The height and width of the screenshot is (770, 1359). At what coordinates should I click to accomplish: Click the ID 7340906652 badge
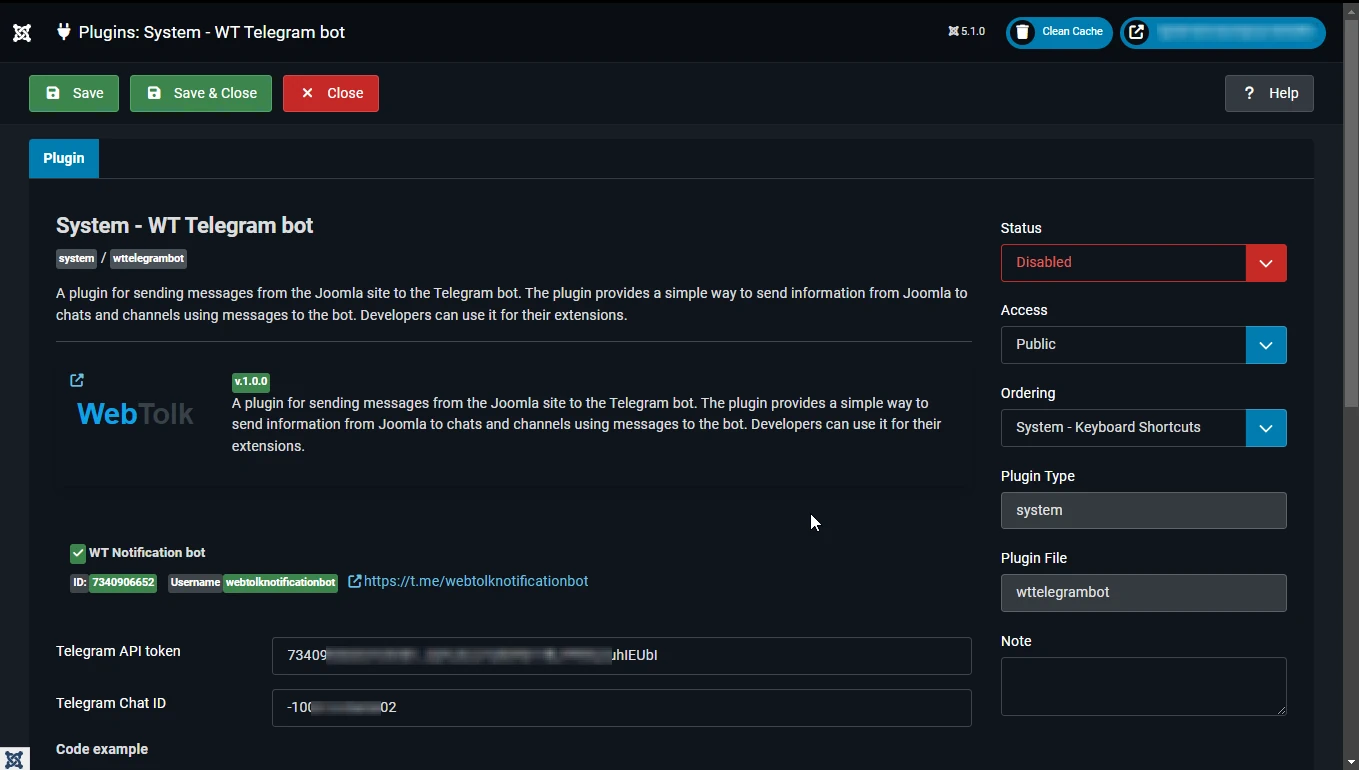[113, 582]
